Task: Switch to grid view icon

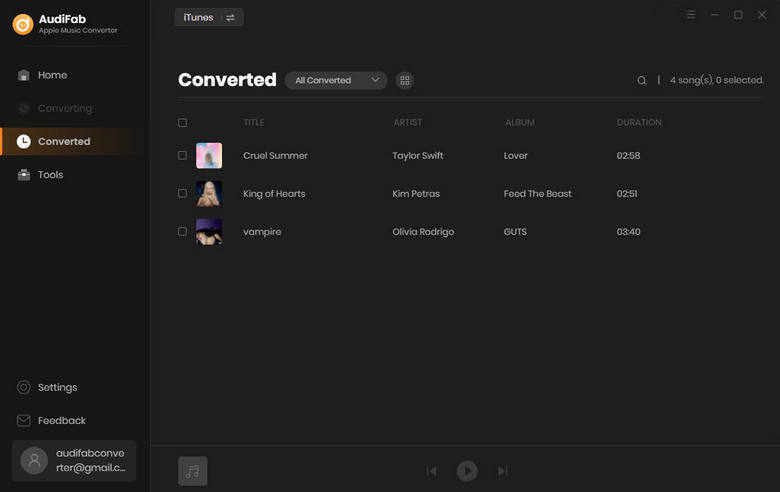Action: point(404,80)
